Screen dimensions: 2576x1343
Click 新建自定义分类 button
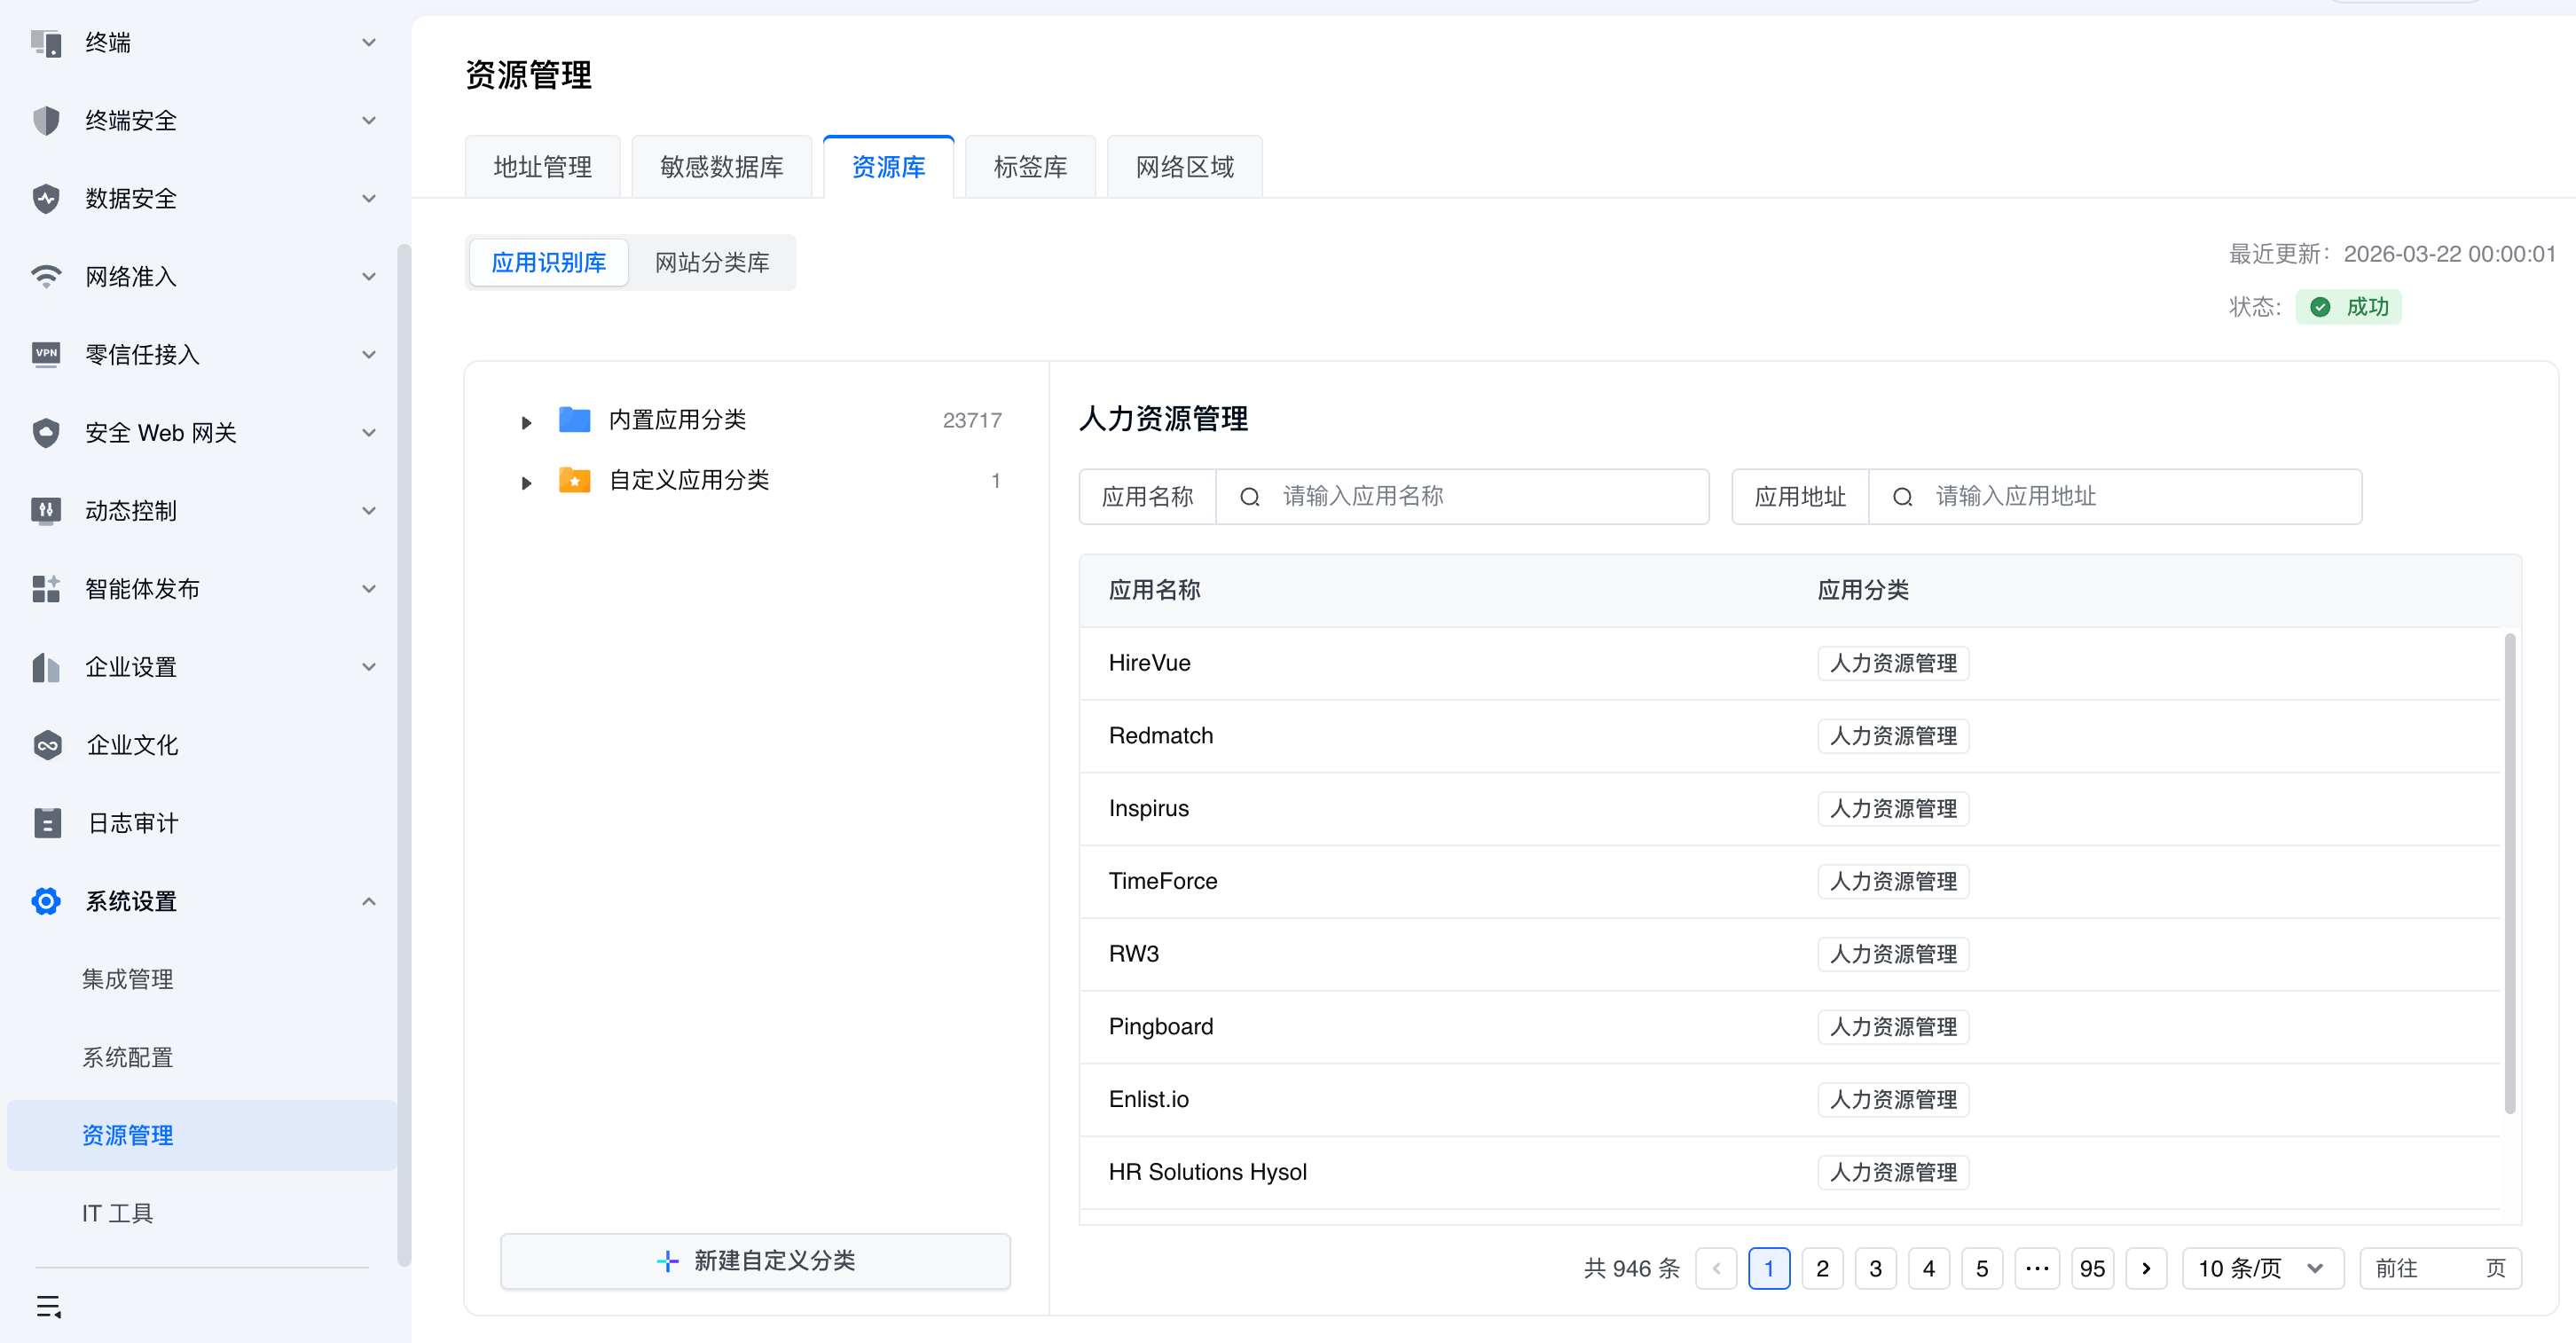[755, 1261]
